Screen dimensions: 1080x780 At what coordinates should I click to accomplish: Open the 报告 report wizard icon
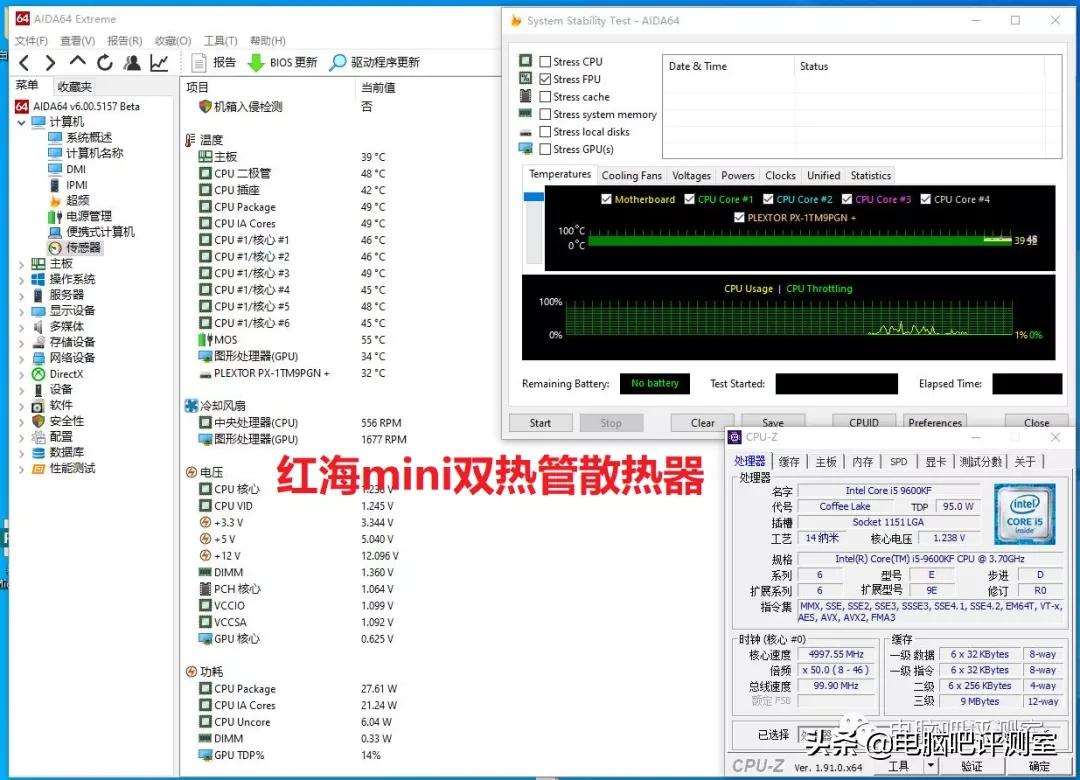tap(215, 62)
